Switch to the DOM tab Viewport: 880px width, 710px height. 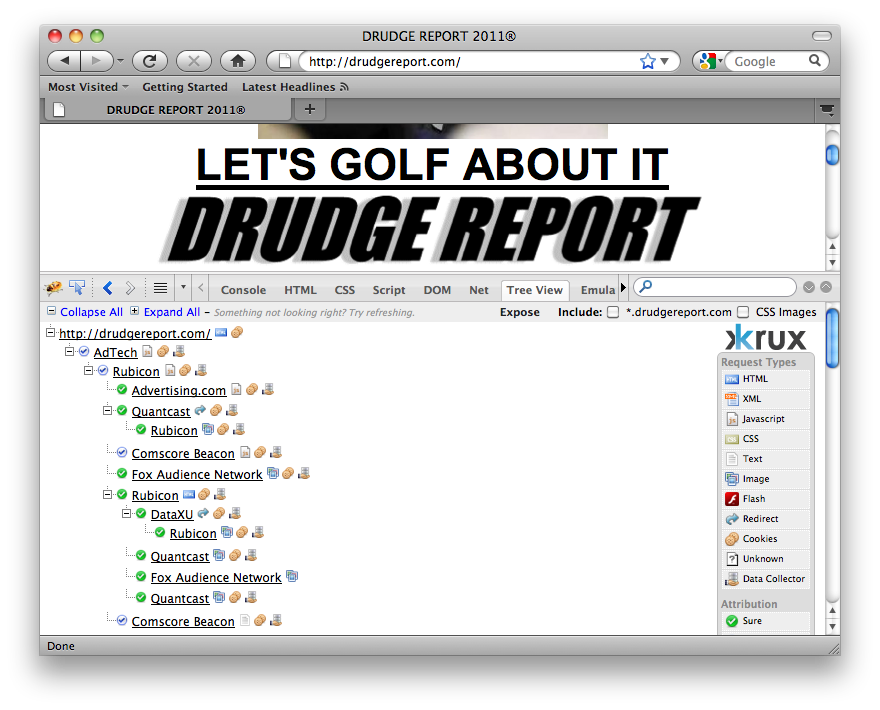(437, 290)
